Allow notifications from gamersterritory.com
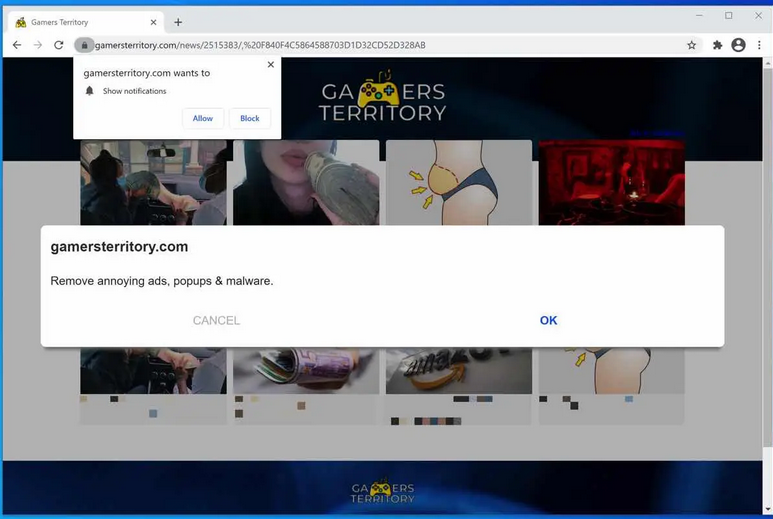 coord(203,118)
